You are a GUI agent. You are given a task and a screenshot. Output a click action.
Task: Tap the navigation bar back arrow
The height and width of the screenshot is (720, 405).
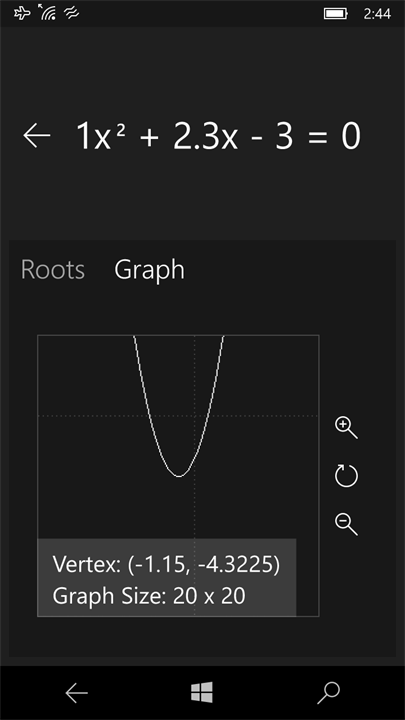click(76, 693)
